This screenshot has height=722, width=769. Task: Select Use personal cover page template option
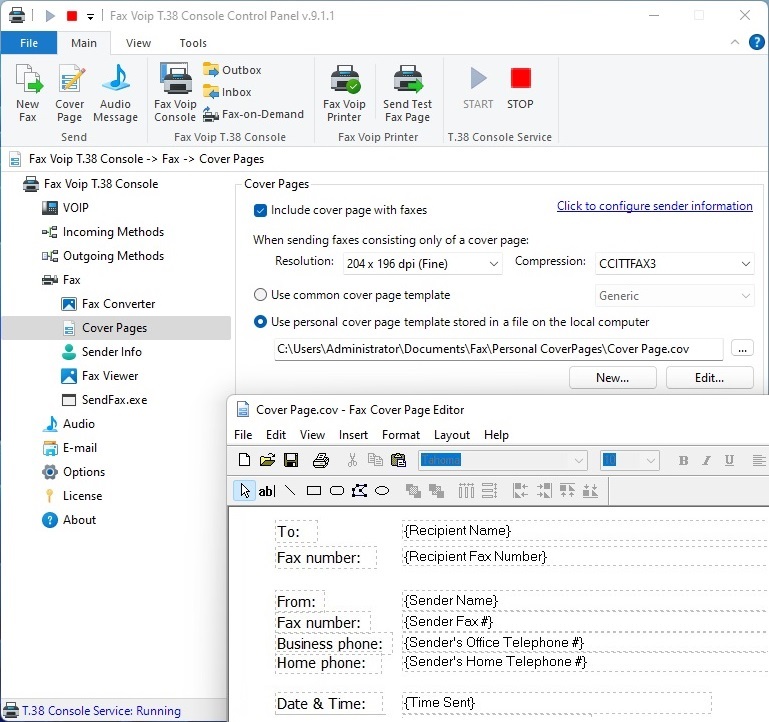coord(261,322)
